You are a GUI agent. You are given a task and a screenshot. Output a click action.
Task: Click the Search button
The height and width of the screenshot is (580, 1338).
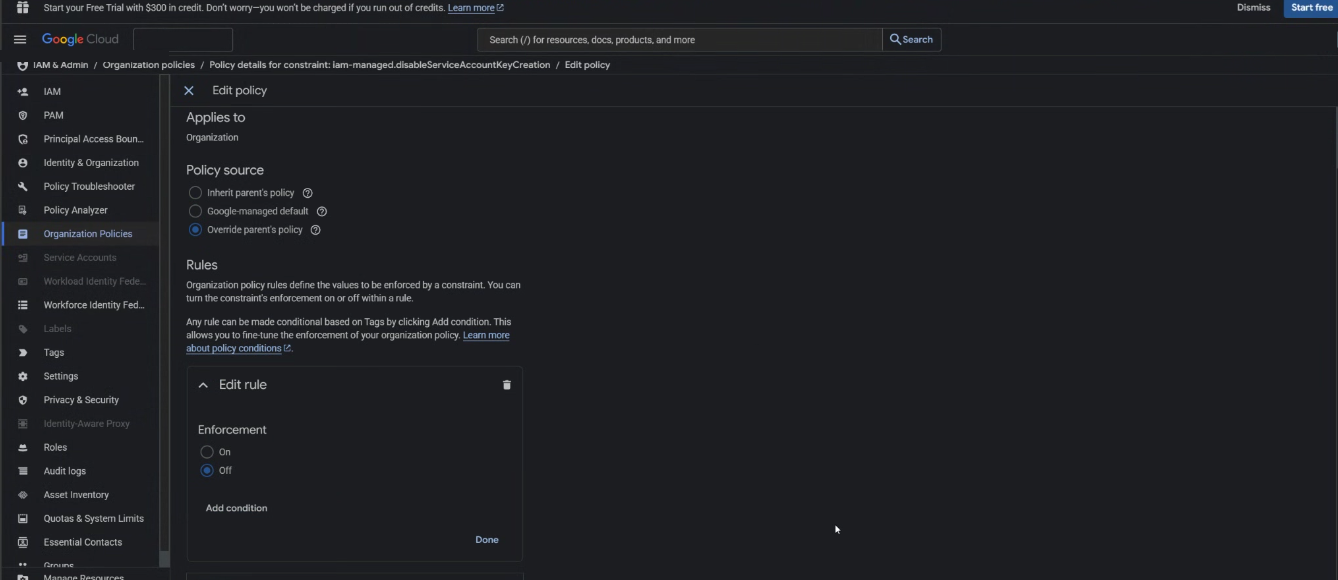point(911,40)
